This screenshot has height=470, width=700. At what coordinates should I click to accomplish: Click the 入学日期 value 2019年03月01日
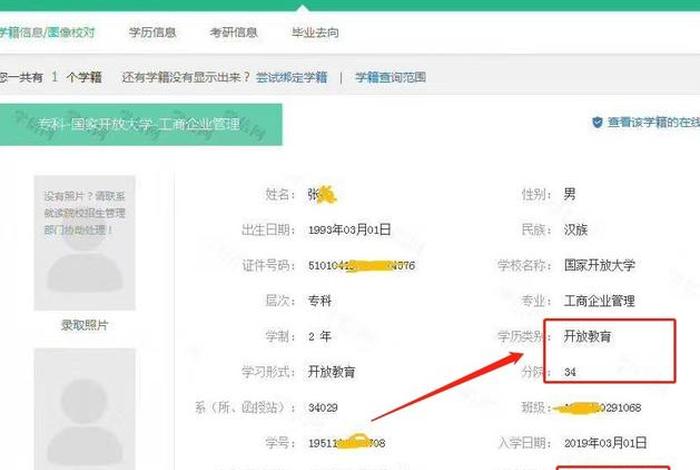click(x=605, y=443)
